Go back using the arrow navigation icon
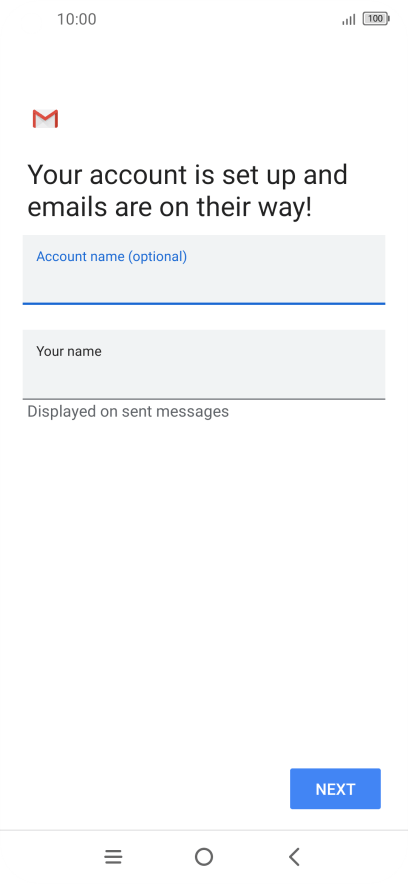 pos(294,857)
